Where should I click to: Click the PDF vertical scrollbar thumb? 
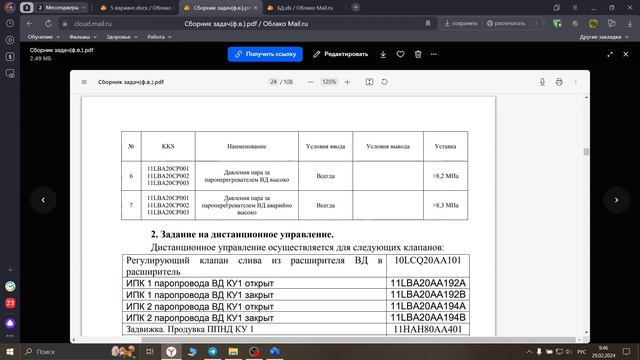(586, 152)
